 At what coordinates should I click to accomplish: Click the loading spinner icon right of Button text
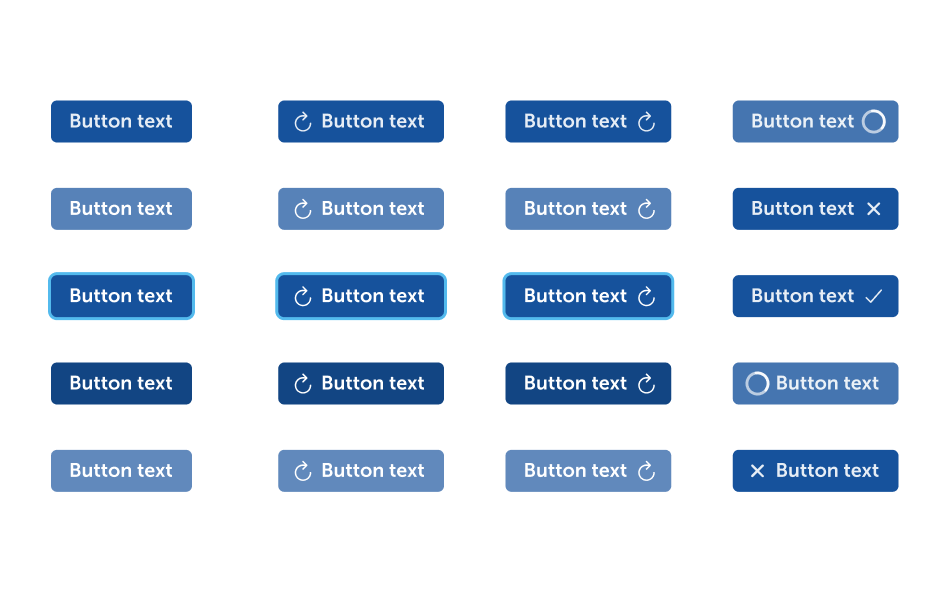tap(873, 122)
